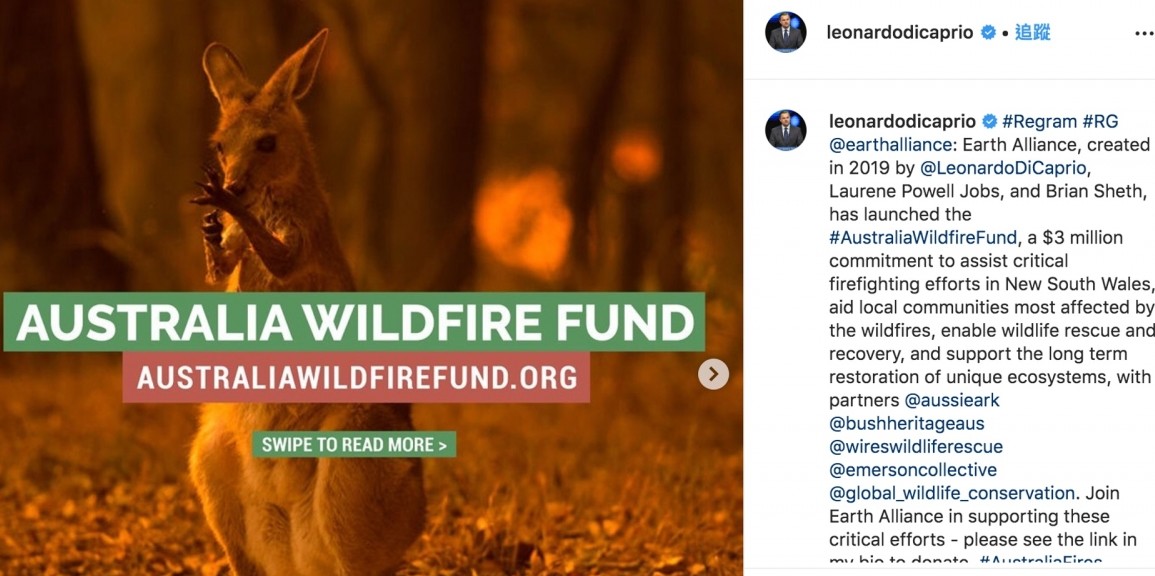This screenshot has height=576, width=1155.
Task: Open the three-dot more options menu
Action: tap(1144, 33)
